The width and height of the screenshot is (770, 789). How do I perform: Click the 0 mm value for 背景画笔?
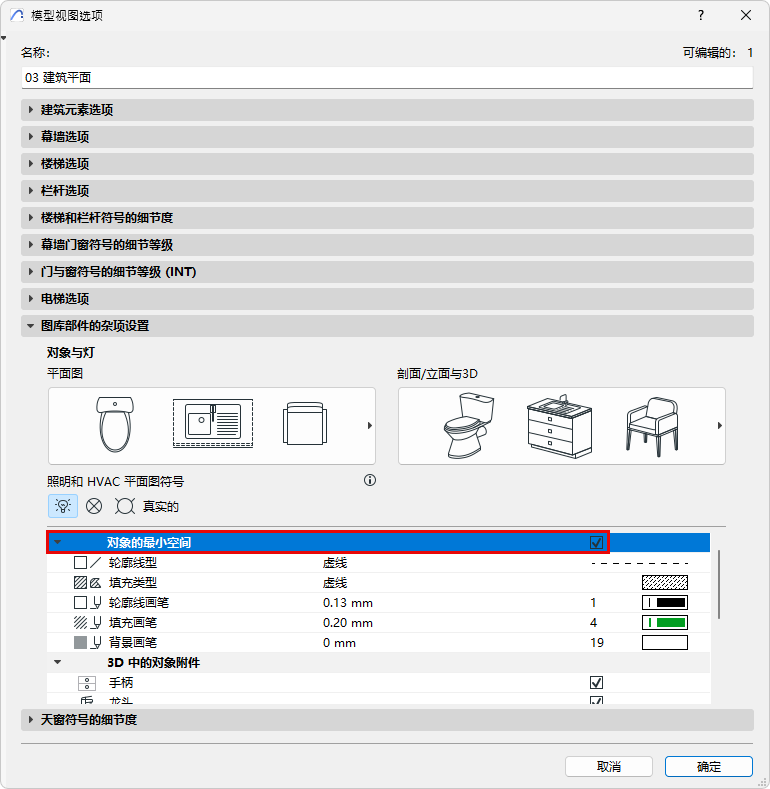click(339, 643)
